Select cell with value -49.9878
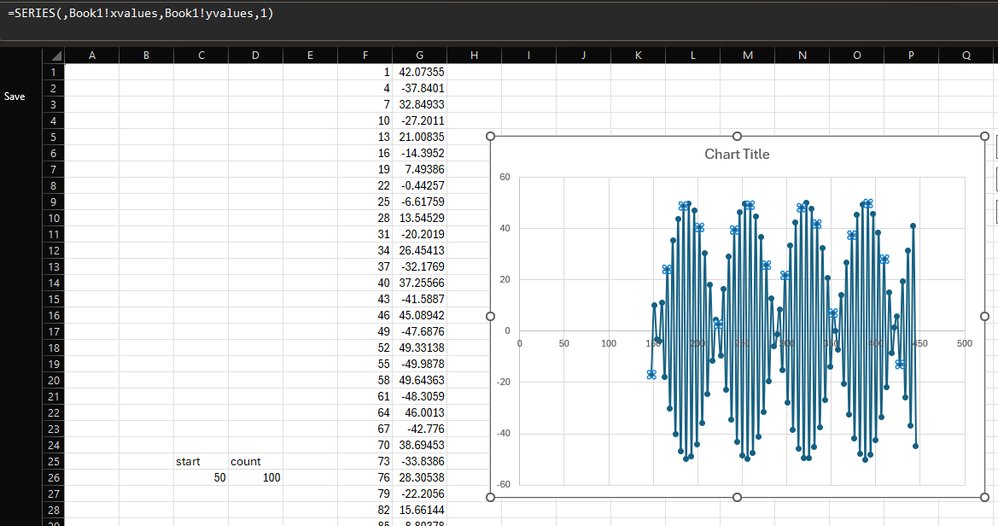Viewport: 998px width, 526px height. click(x=419, y=364)
